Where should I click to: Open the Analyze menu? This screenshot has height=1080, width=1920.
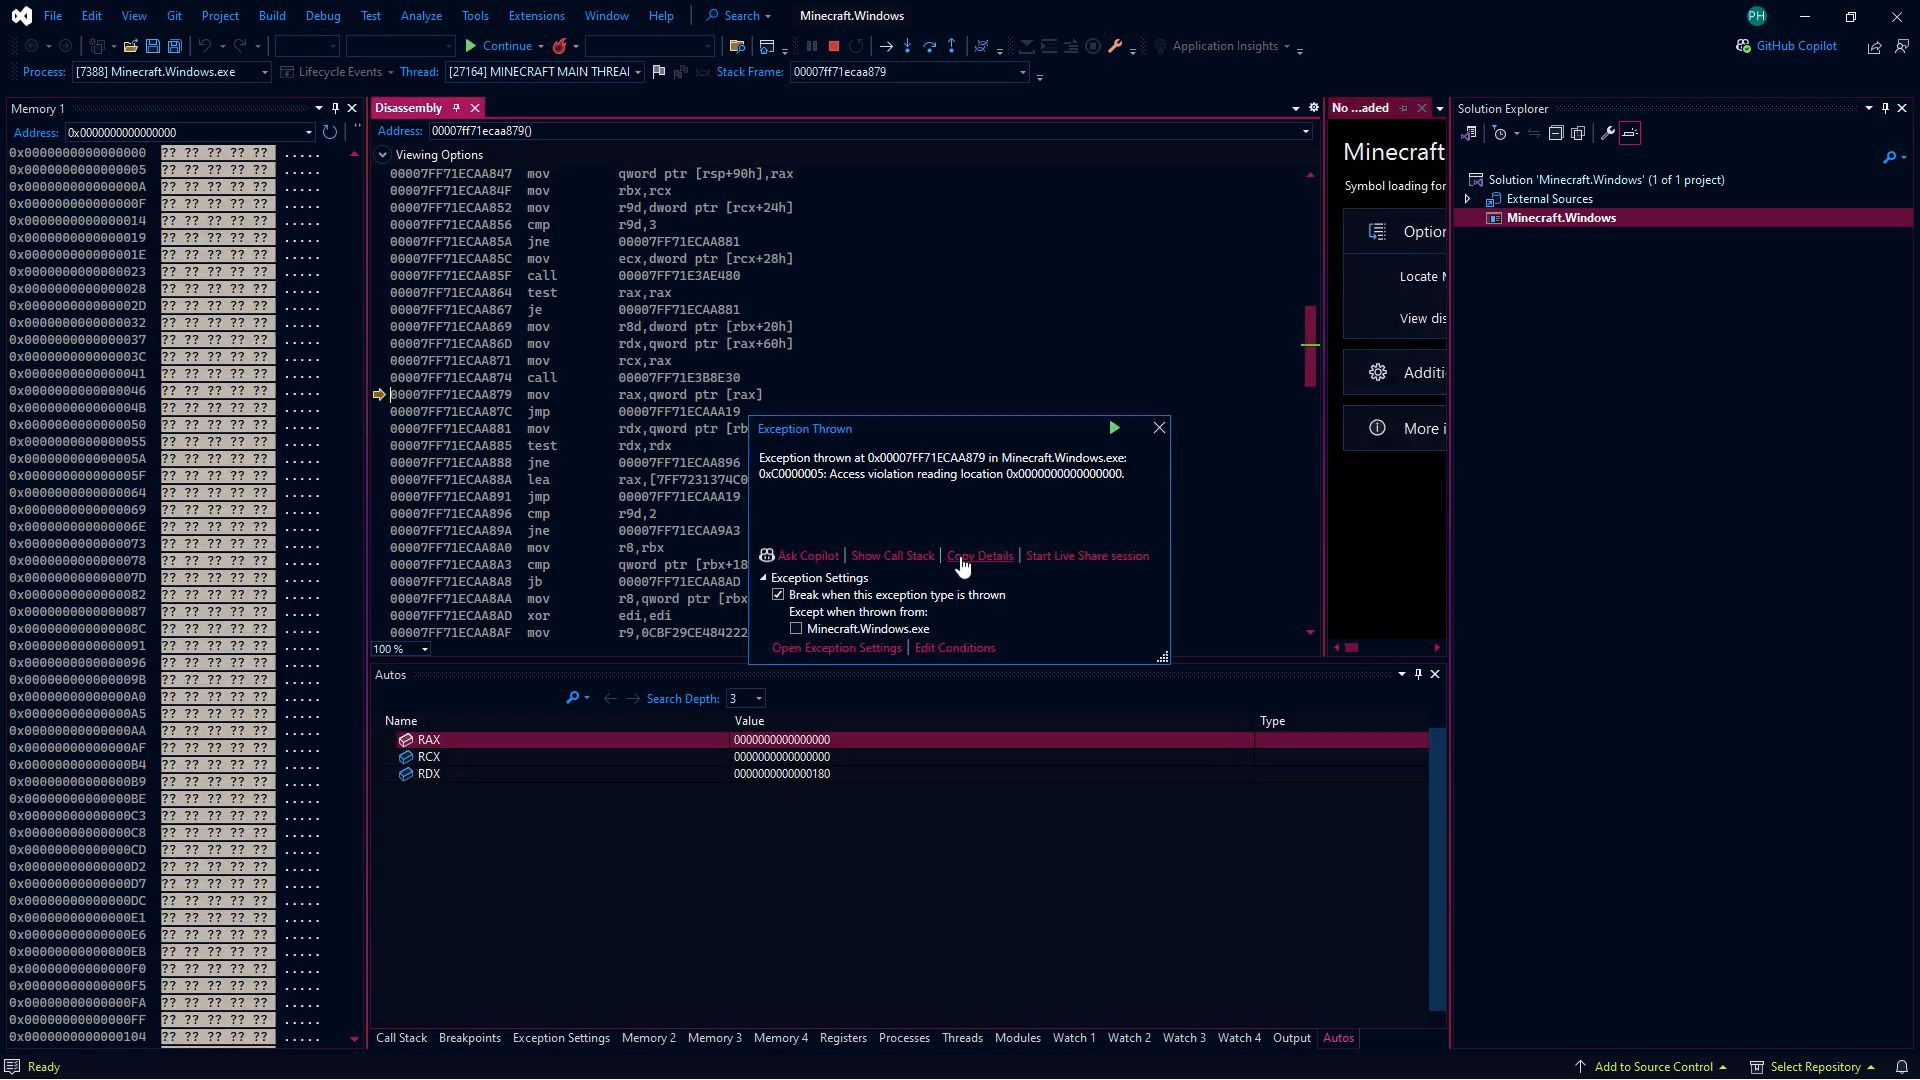click(x=421, y=16)
